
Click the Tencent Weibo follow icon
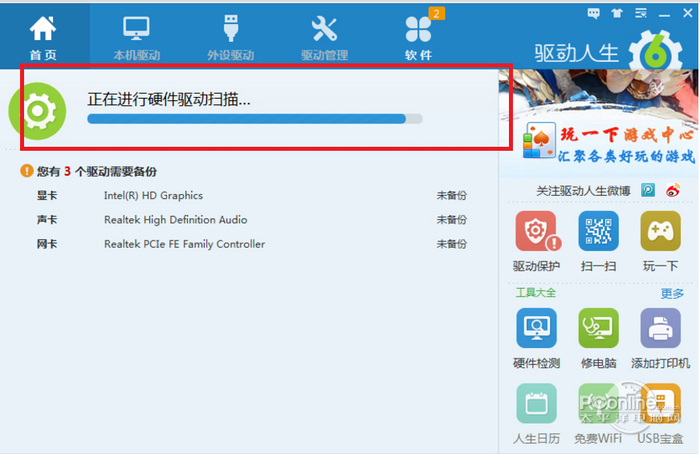pyautogui.click(x=648, y=190)
